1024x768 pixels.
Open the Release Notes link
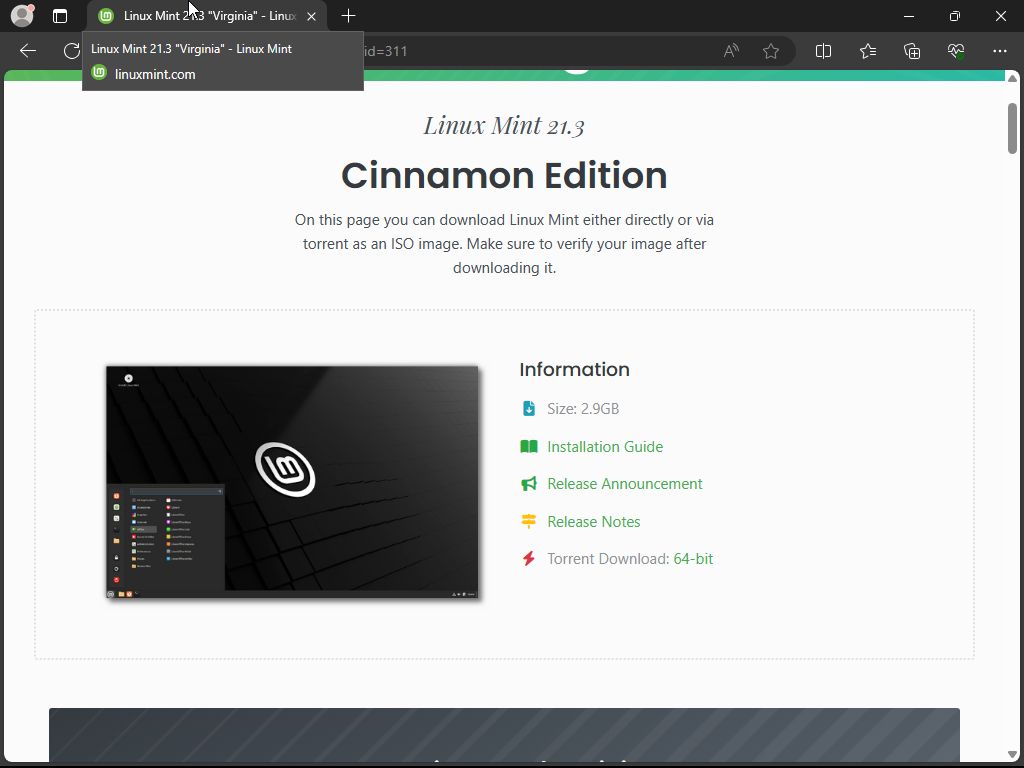coord(593,522)
